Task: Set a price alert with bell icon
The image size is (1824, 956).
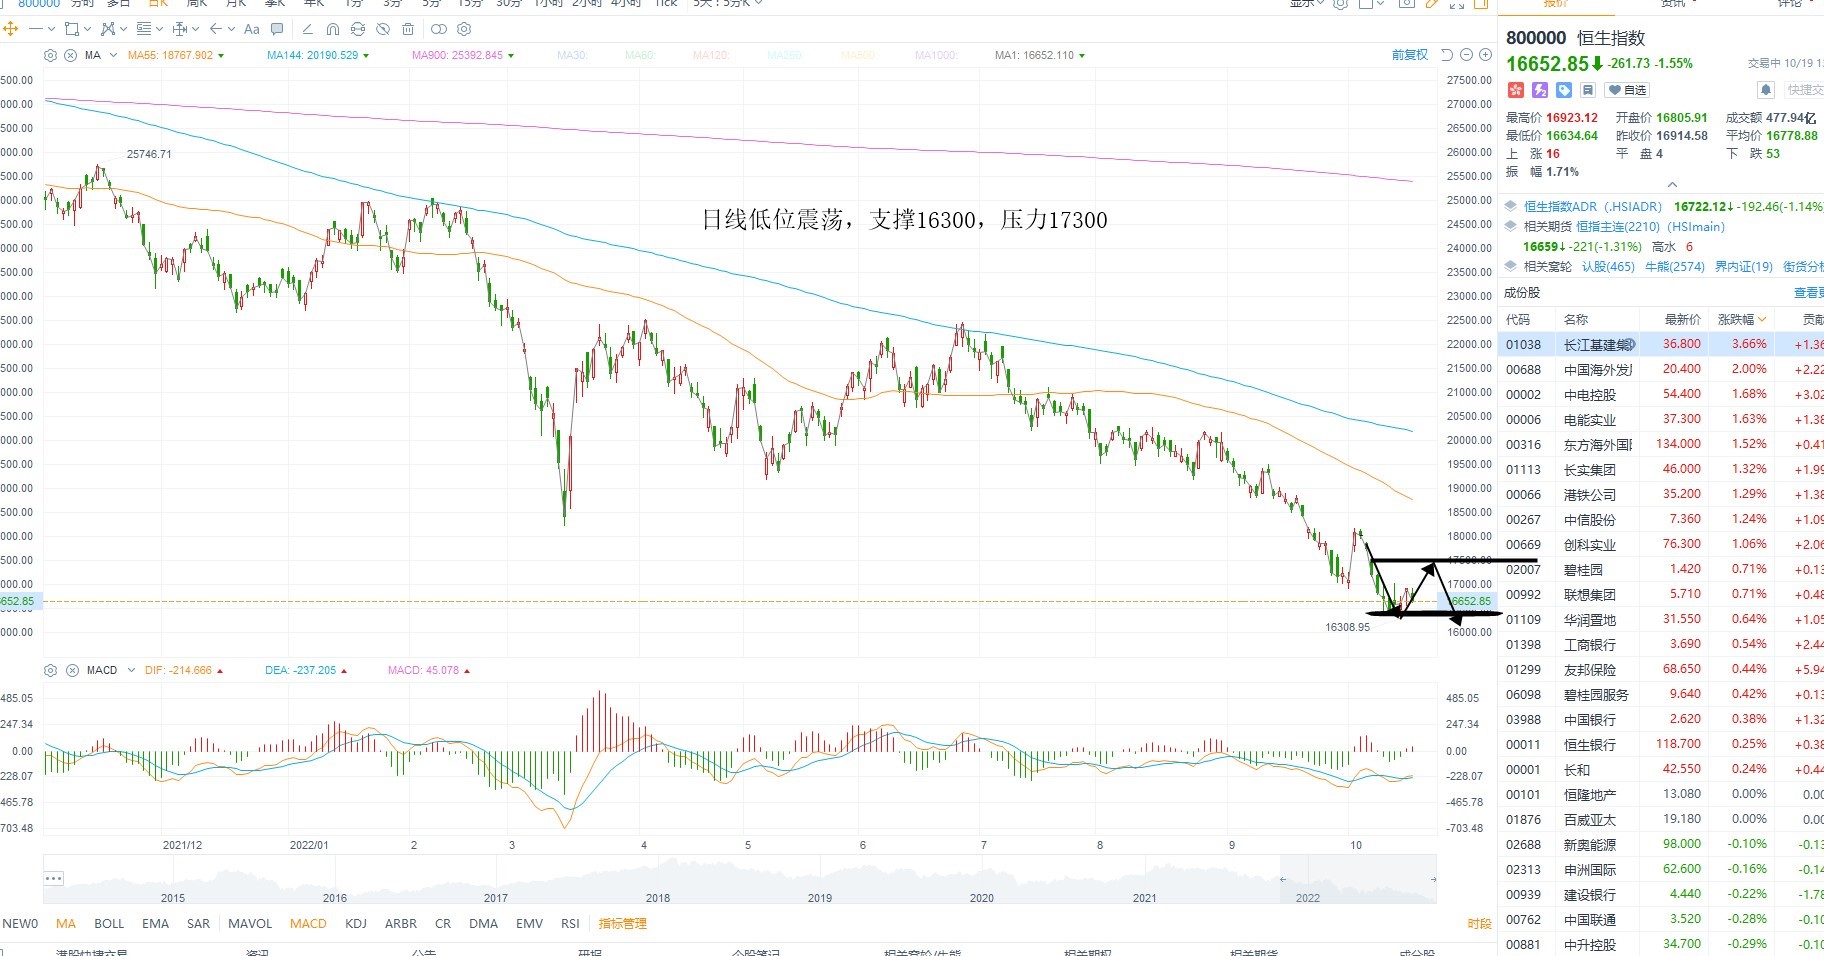Action: [x=1766, y=90]
